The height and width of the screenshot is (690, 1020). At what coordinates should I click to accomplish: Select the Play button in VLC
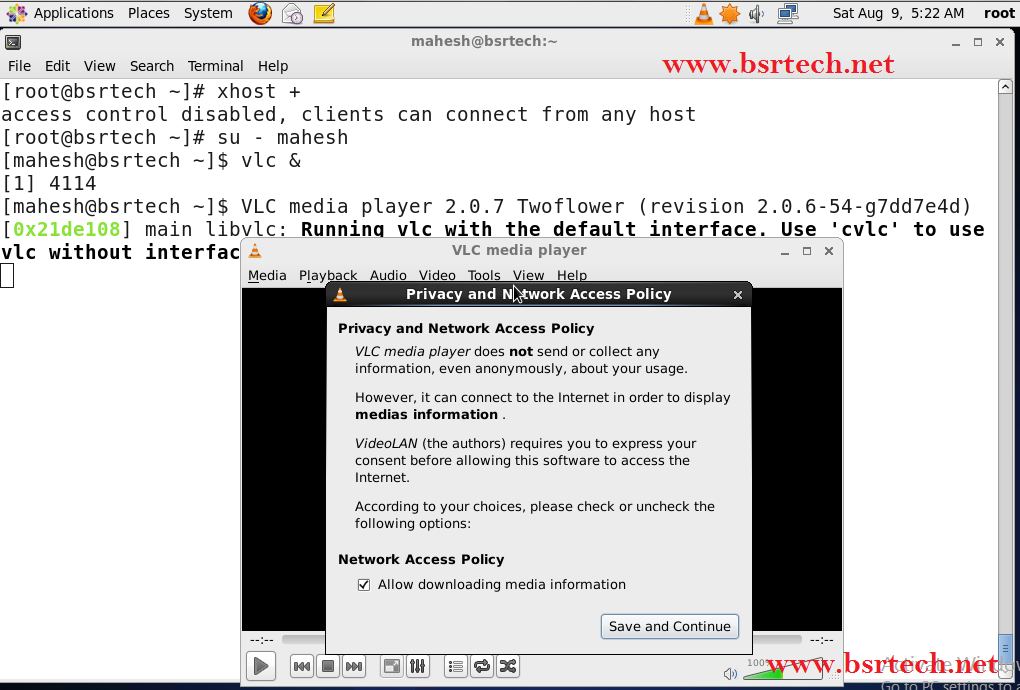tap(260, 666)
